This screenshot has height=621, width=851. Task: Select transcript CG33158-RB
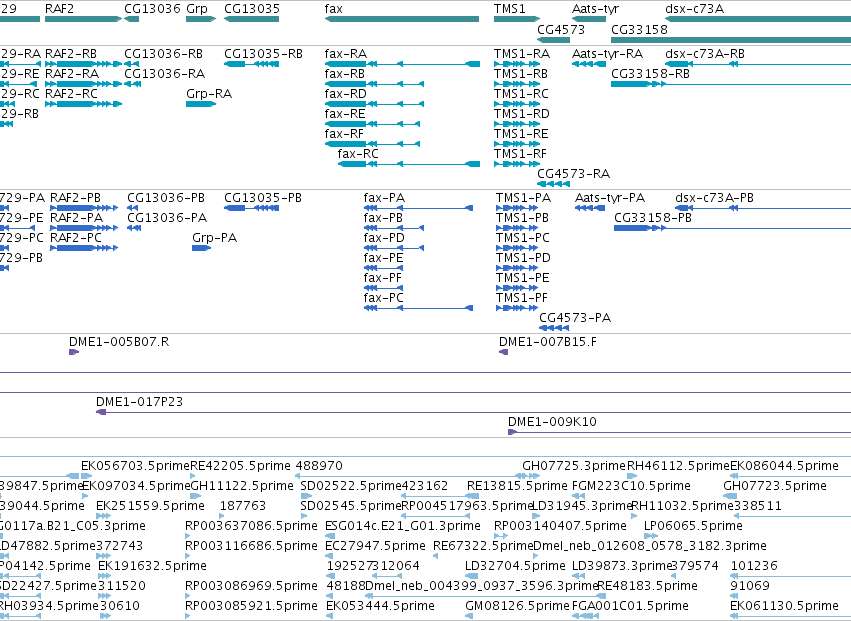[x=650, y=74]
